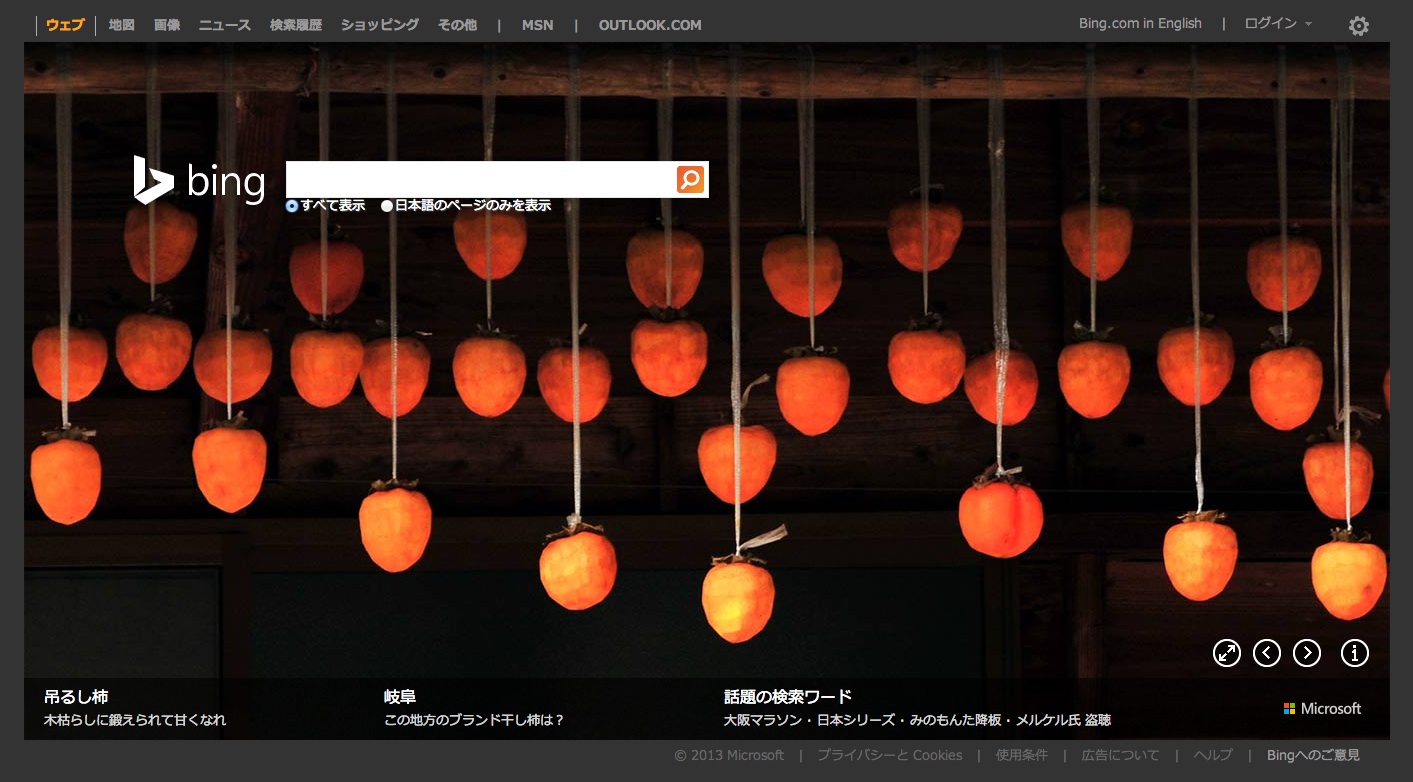Screen dimensions: 1413x782
Task: Expand the ログイン dropdown
Action: [1278, 24]
